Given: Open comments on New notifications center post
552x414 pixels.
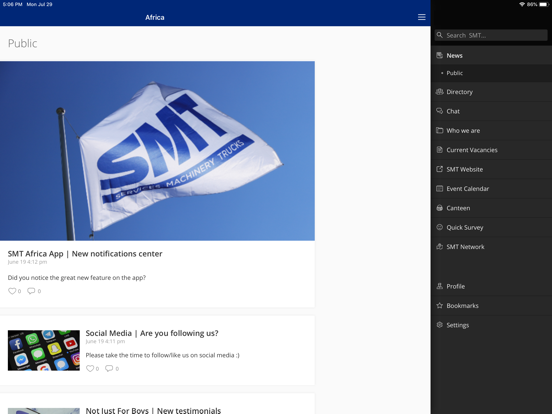Looking at the screenshot, I should tap(31, 291).
